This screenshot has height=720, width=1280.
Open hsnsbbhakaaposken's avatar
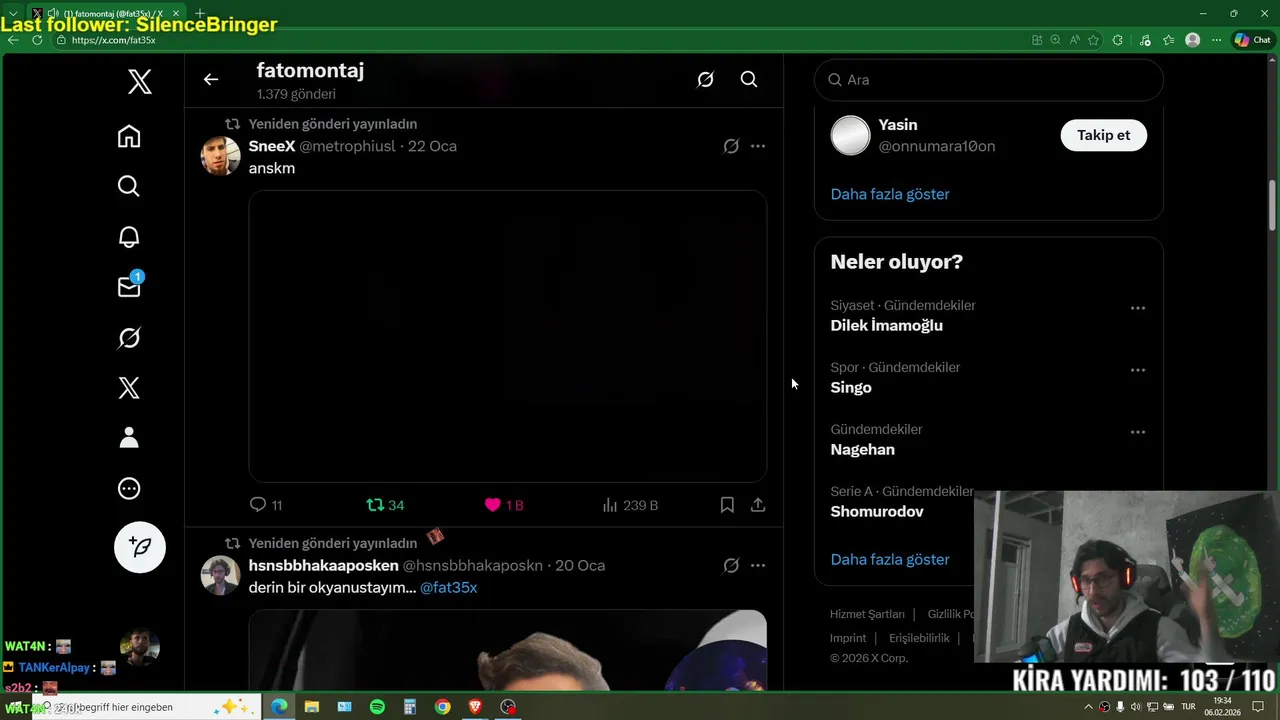[x=220, y=575]
